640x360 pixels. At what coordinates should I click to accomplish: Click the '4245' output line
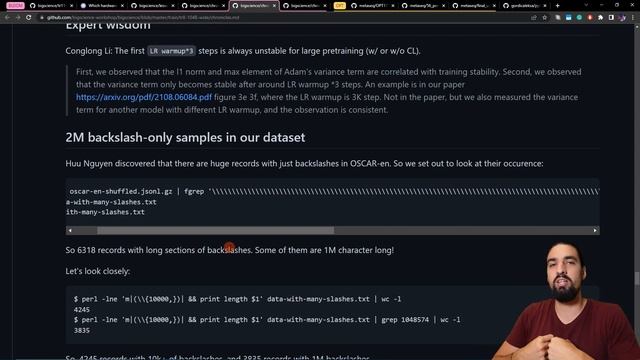[82, 310]
